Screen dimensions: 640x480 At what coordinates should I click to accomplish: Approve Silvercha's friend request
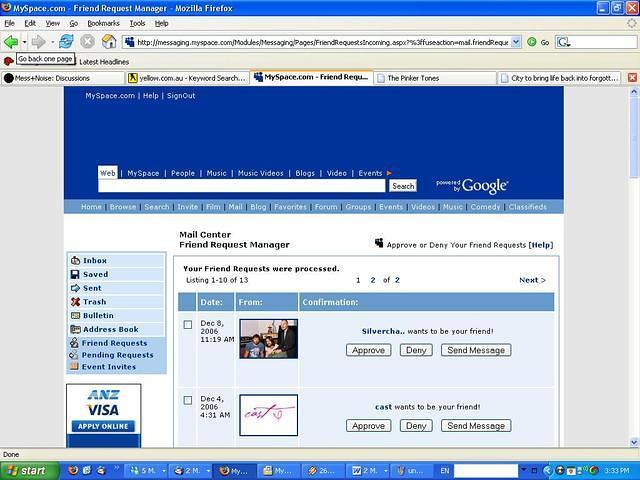pyautogui.click(x=368, y=350)
